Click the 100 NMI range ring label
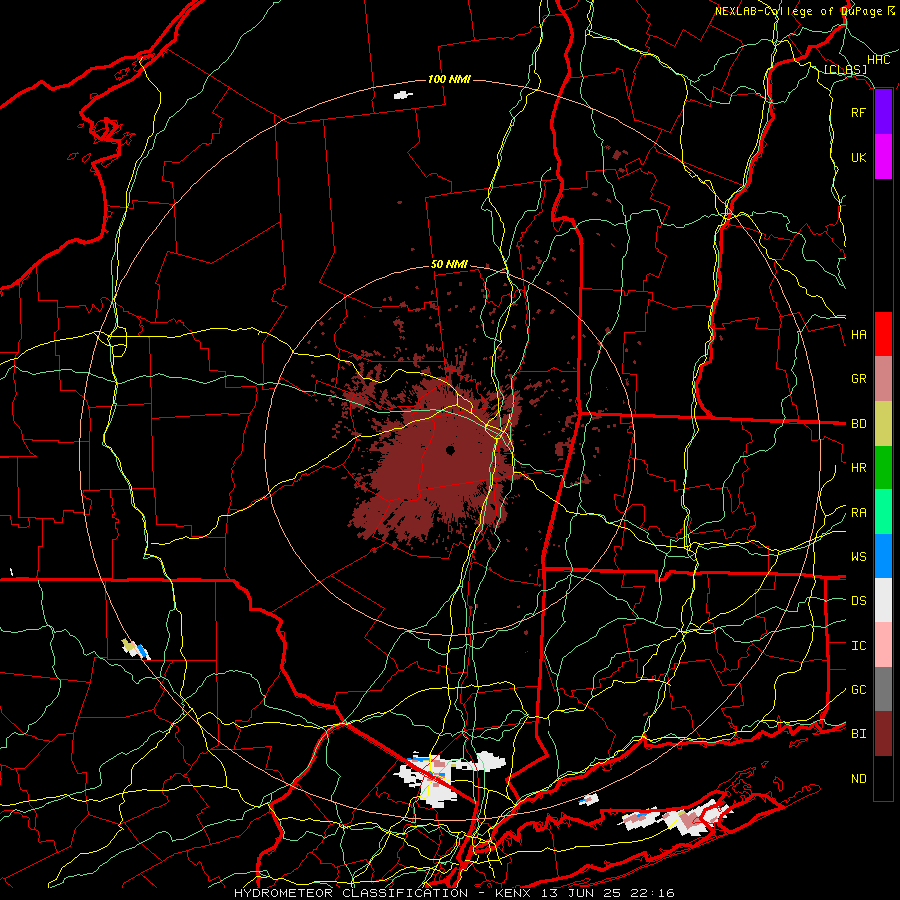Viewport: 900px width, 900px height. pyautogui.click(x=449, y=79)
